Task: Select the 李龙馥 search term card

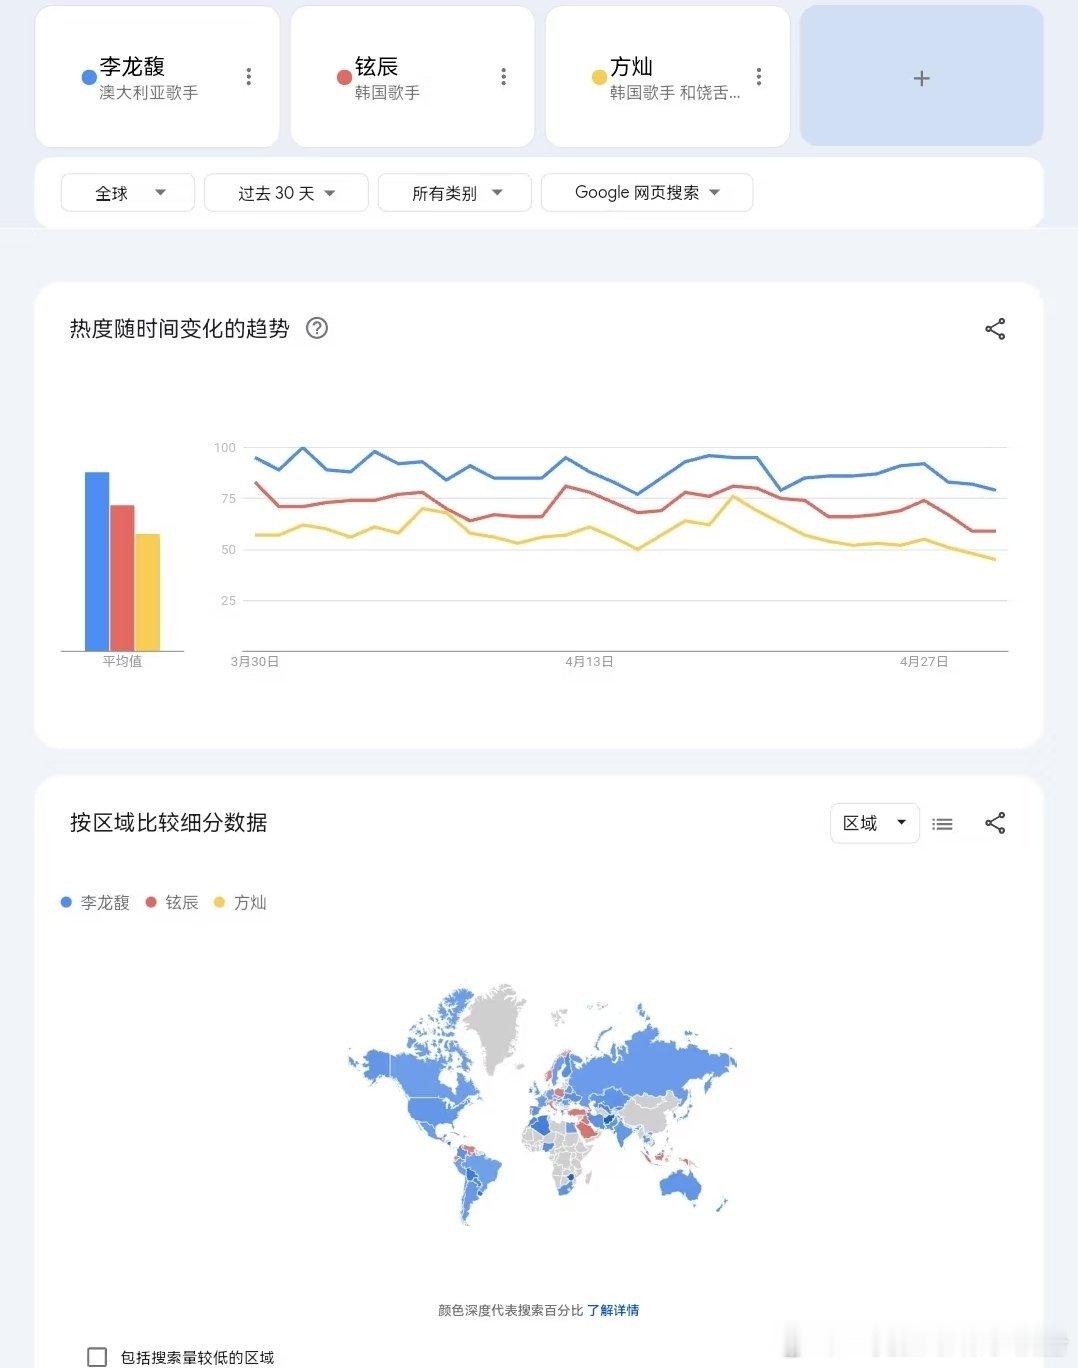Action: pyautogui.click(x=157, y=77)
